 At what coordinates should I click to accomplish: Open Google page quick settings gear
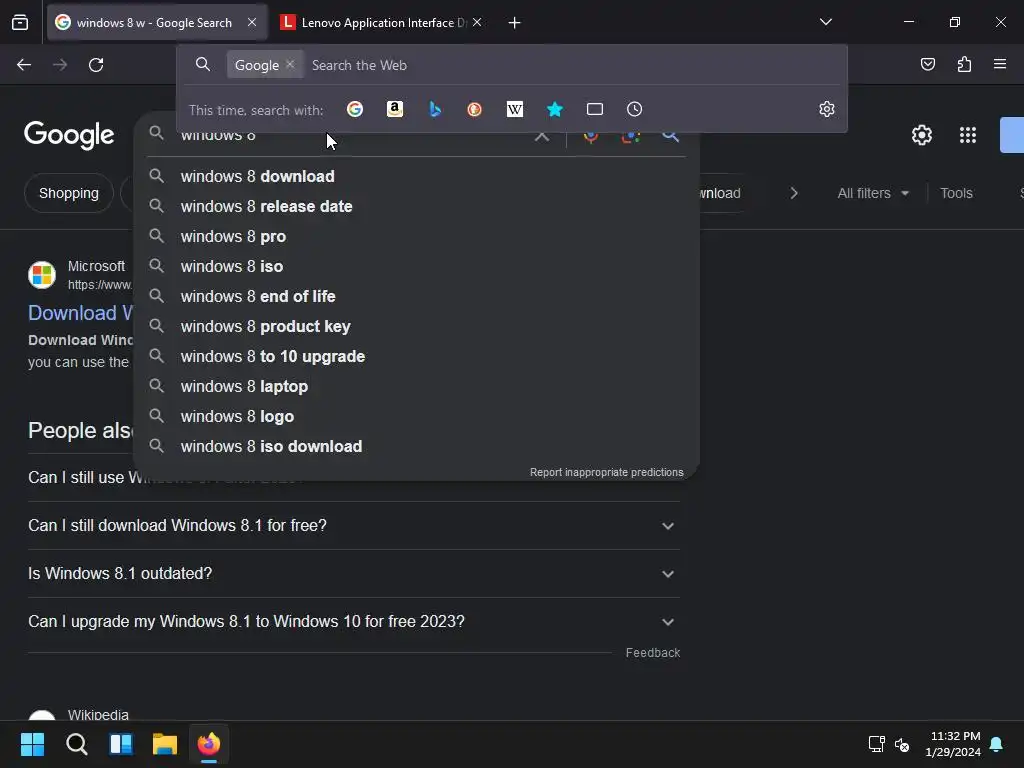(921, 135)
